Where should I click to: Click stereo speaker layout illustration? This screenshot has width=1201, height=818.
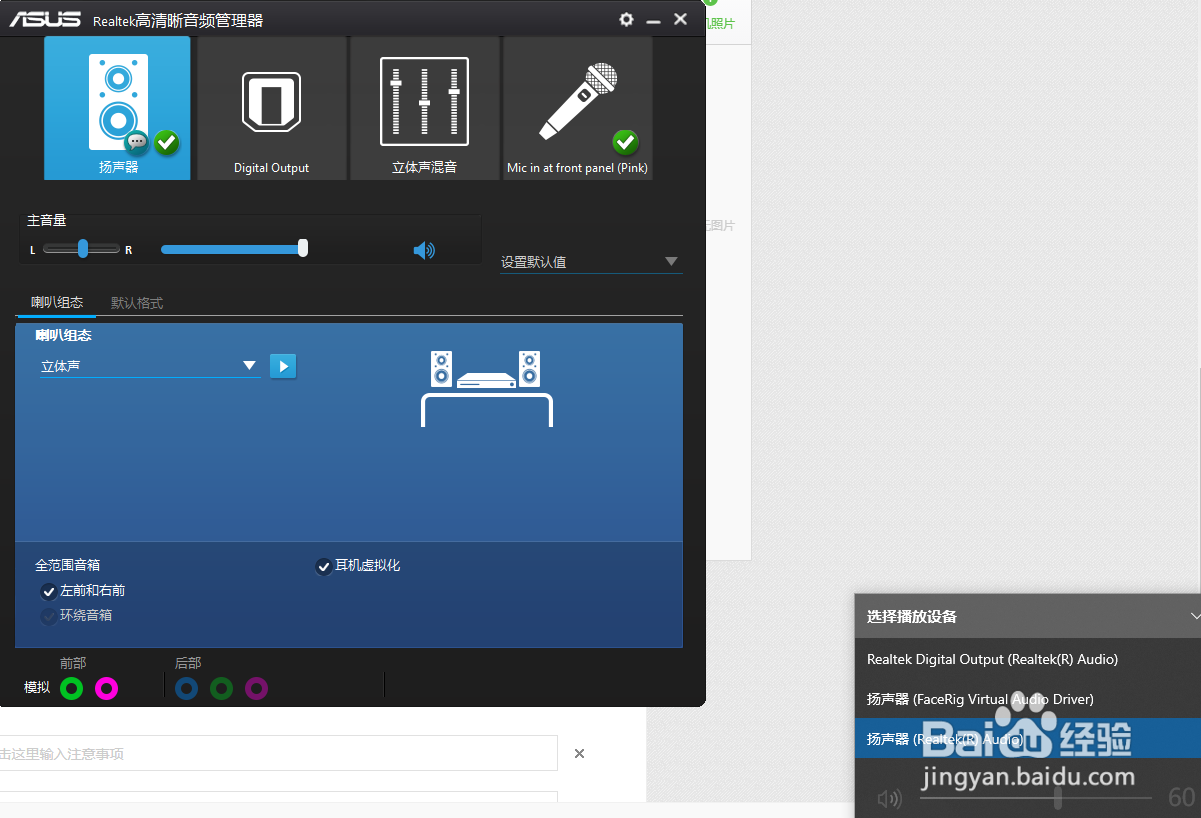click(486, 388)
